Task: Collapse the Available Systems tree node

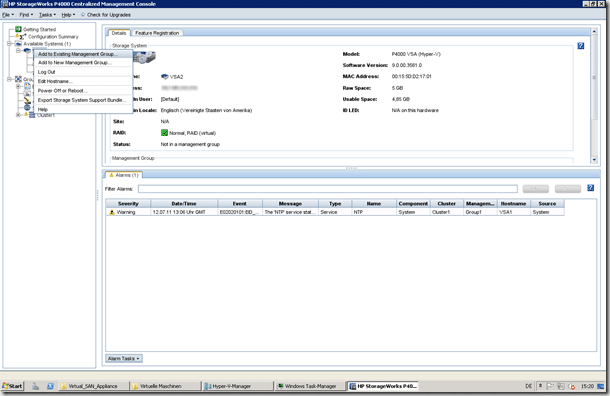Action: pos(9,44)
